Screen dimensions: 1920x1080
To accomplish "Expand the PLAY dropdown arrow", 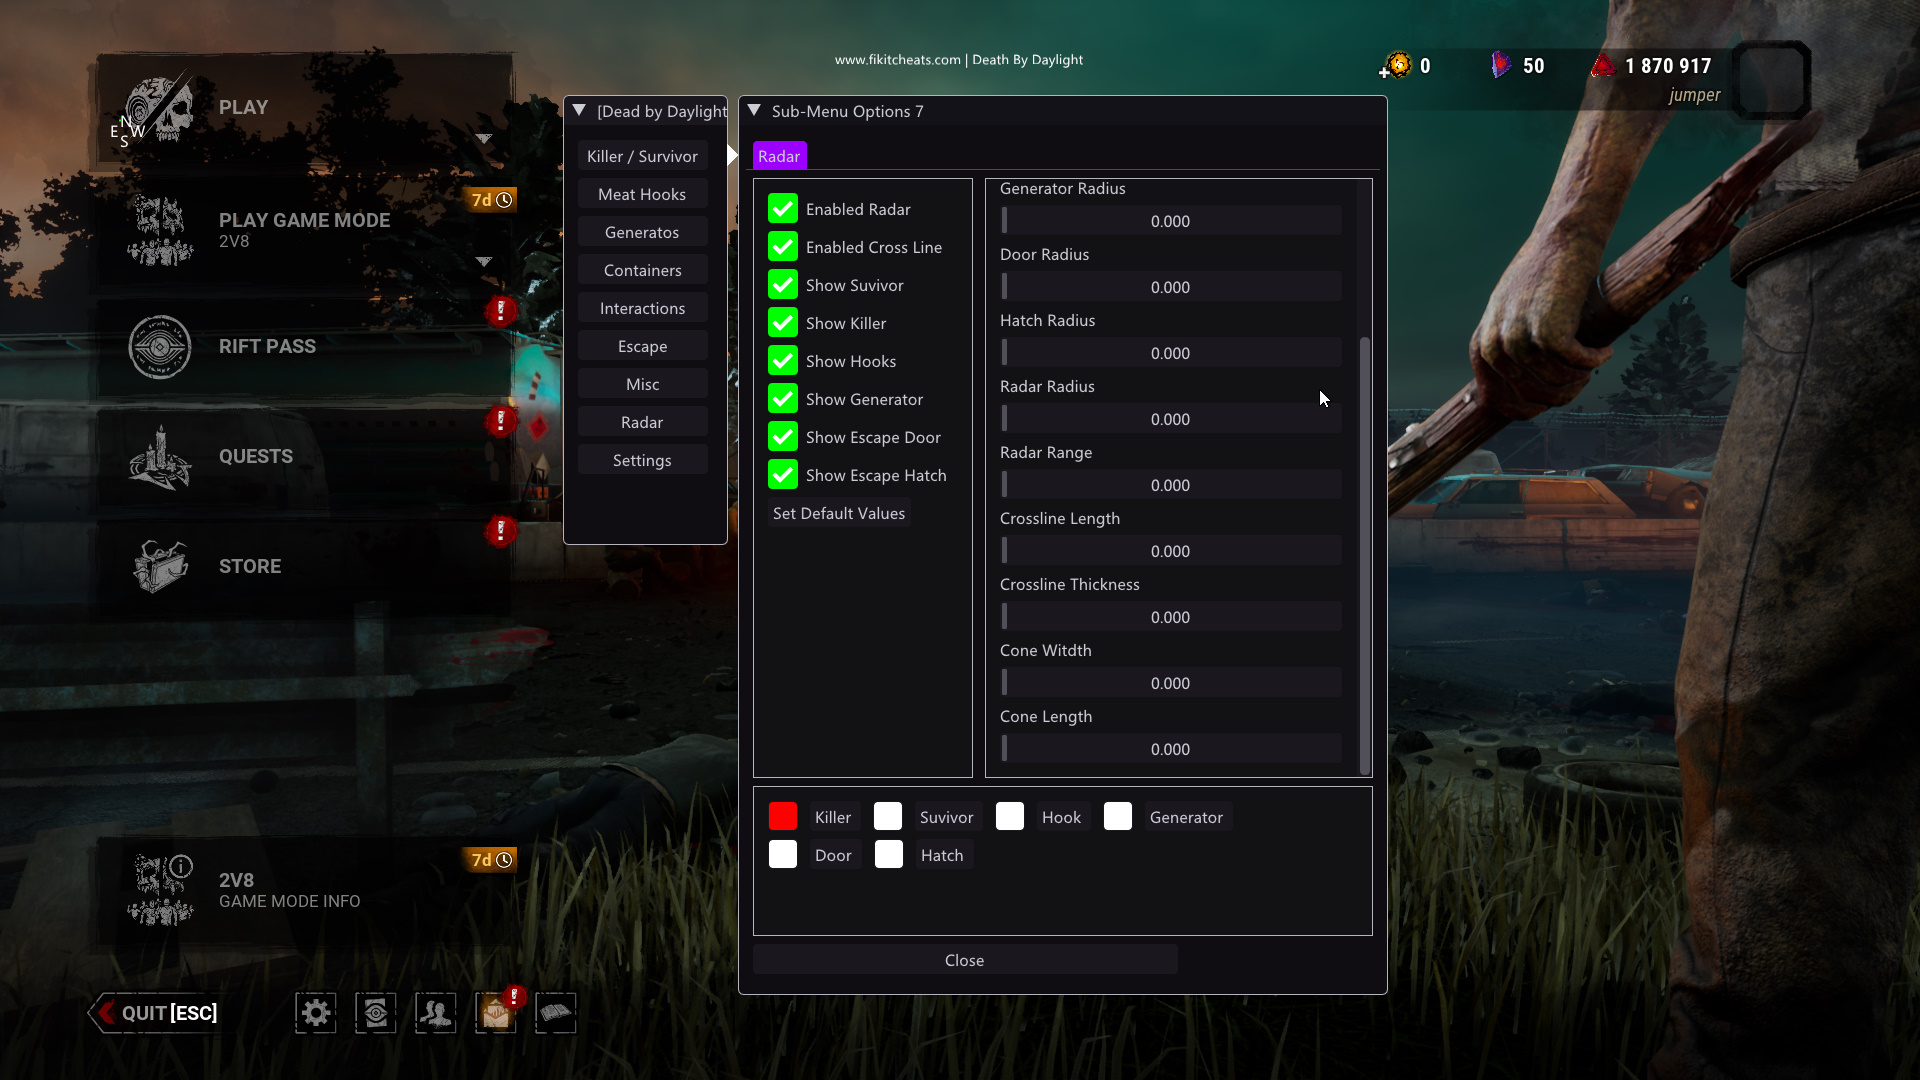I will (484, 139).
